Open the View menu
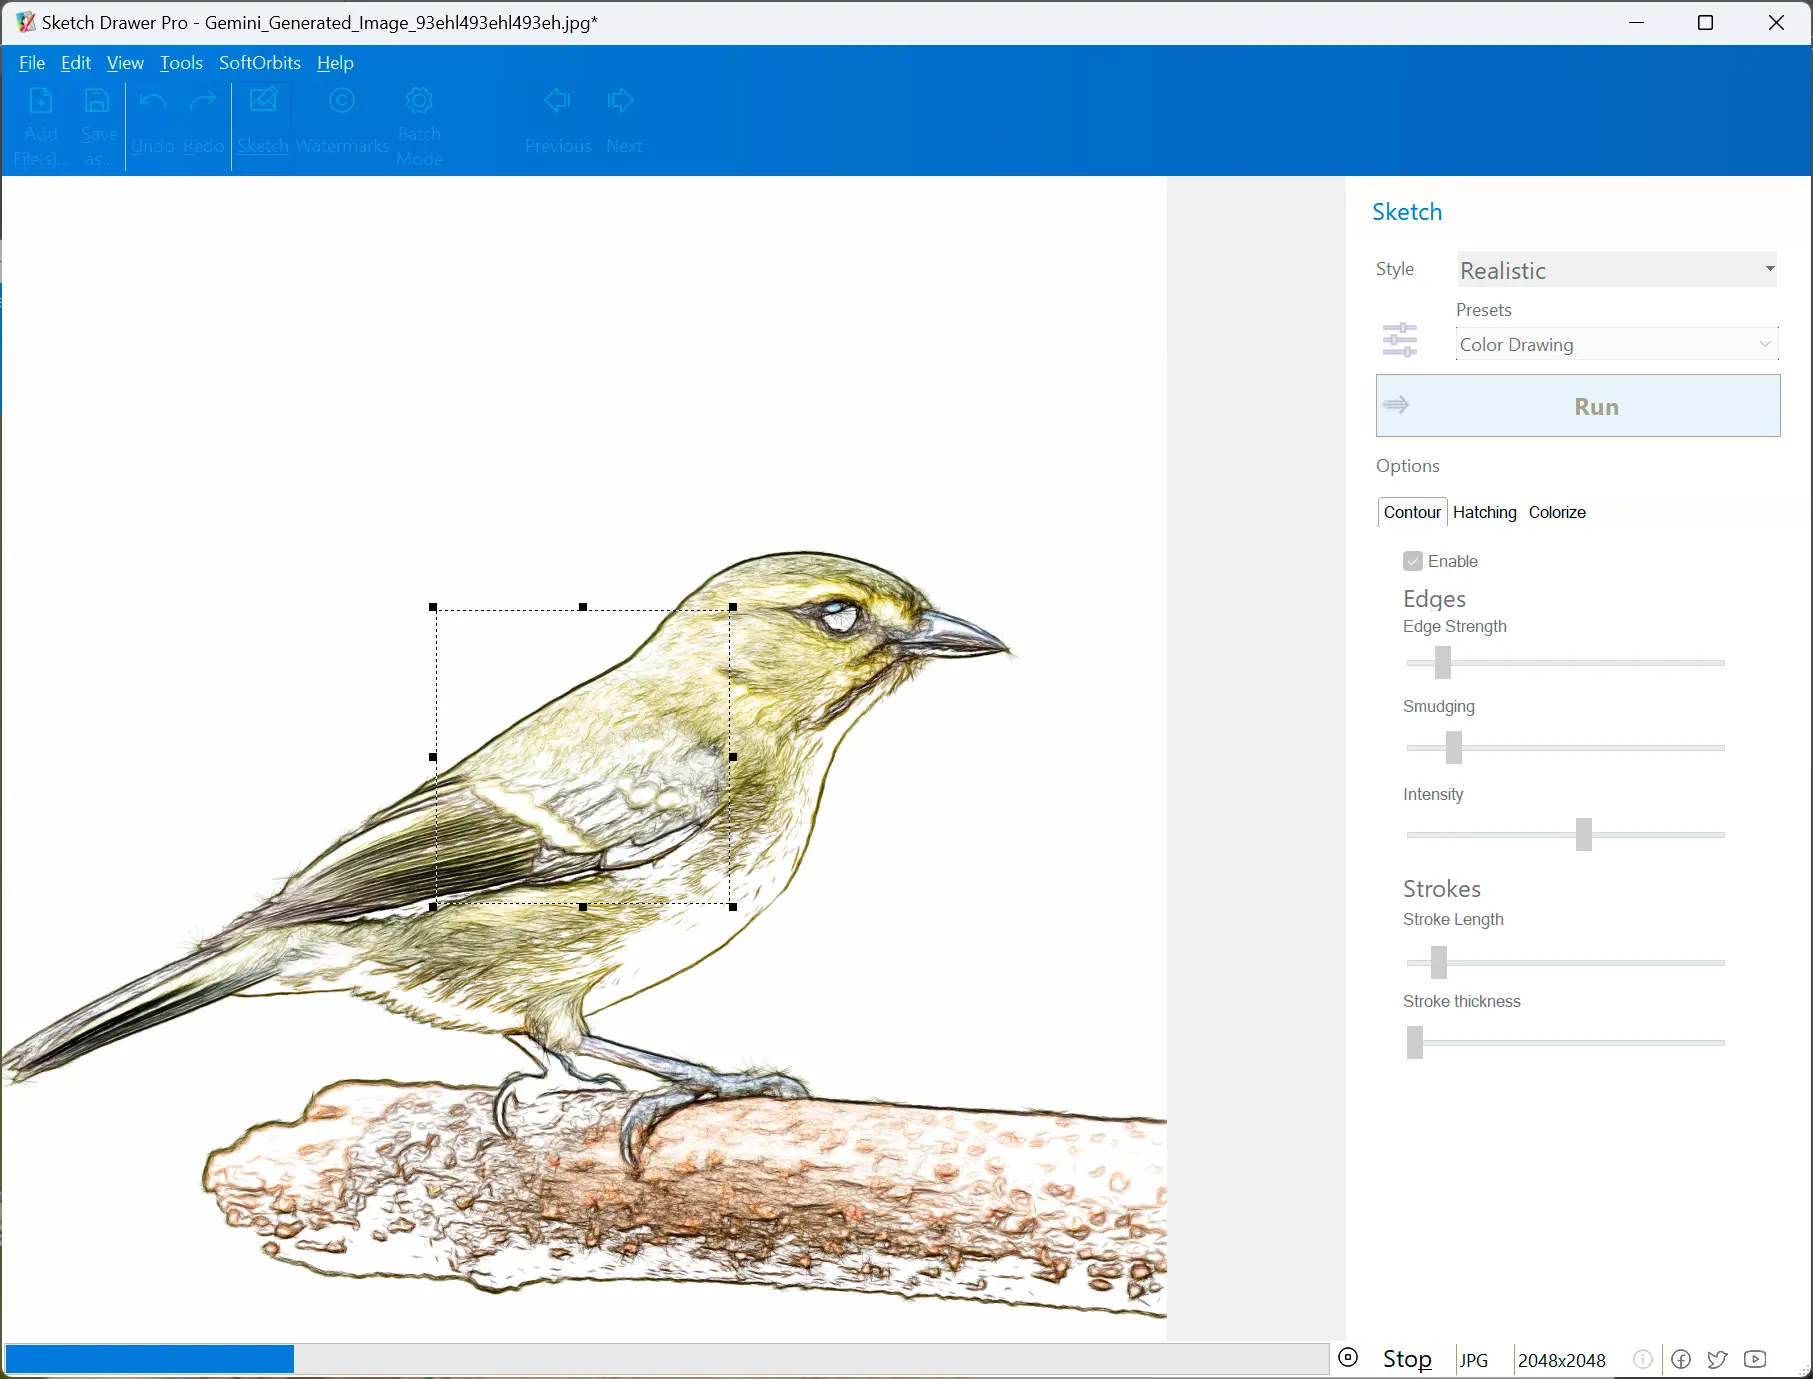Screen dimensions: 1813x1379 (125, 63)
